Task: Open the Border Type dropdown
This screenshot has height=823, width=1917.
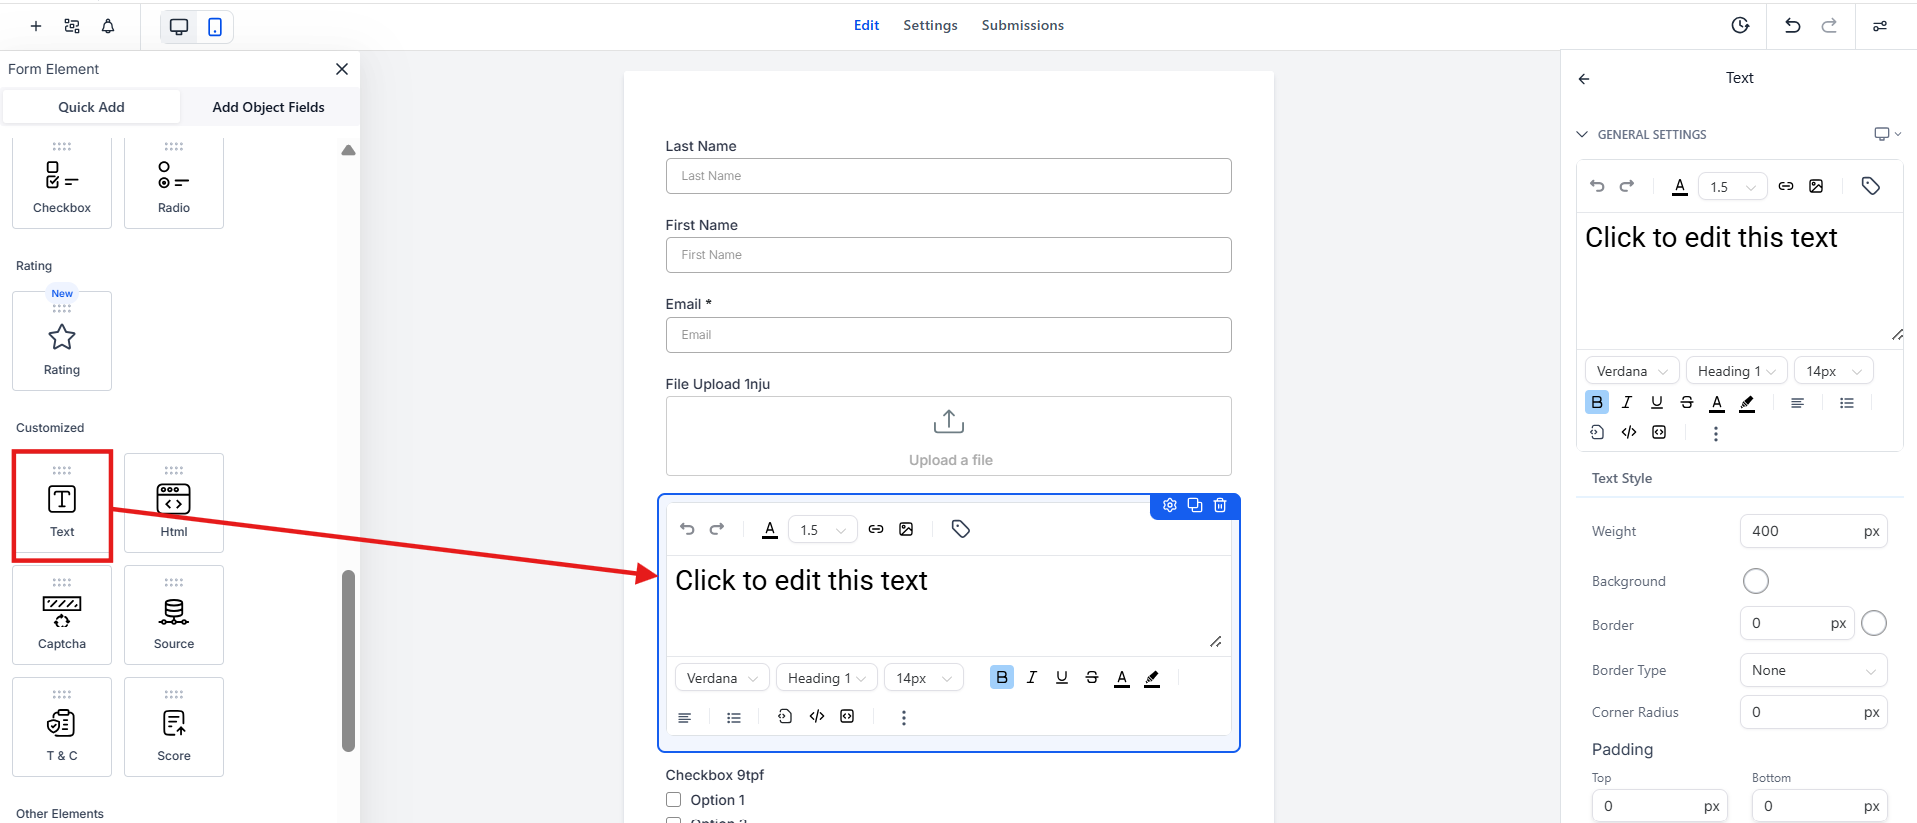Action: (x=1813, y=670)
